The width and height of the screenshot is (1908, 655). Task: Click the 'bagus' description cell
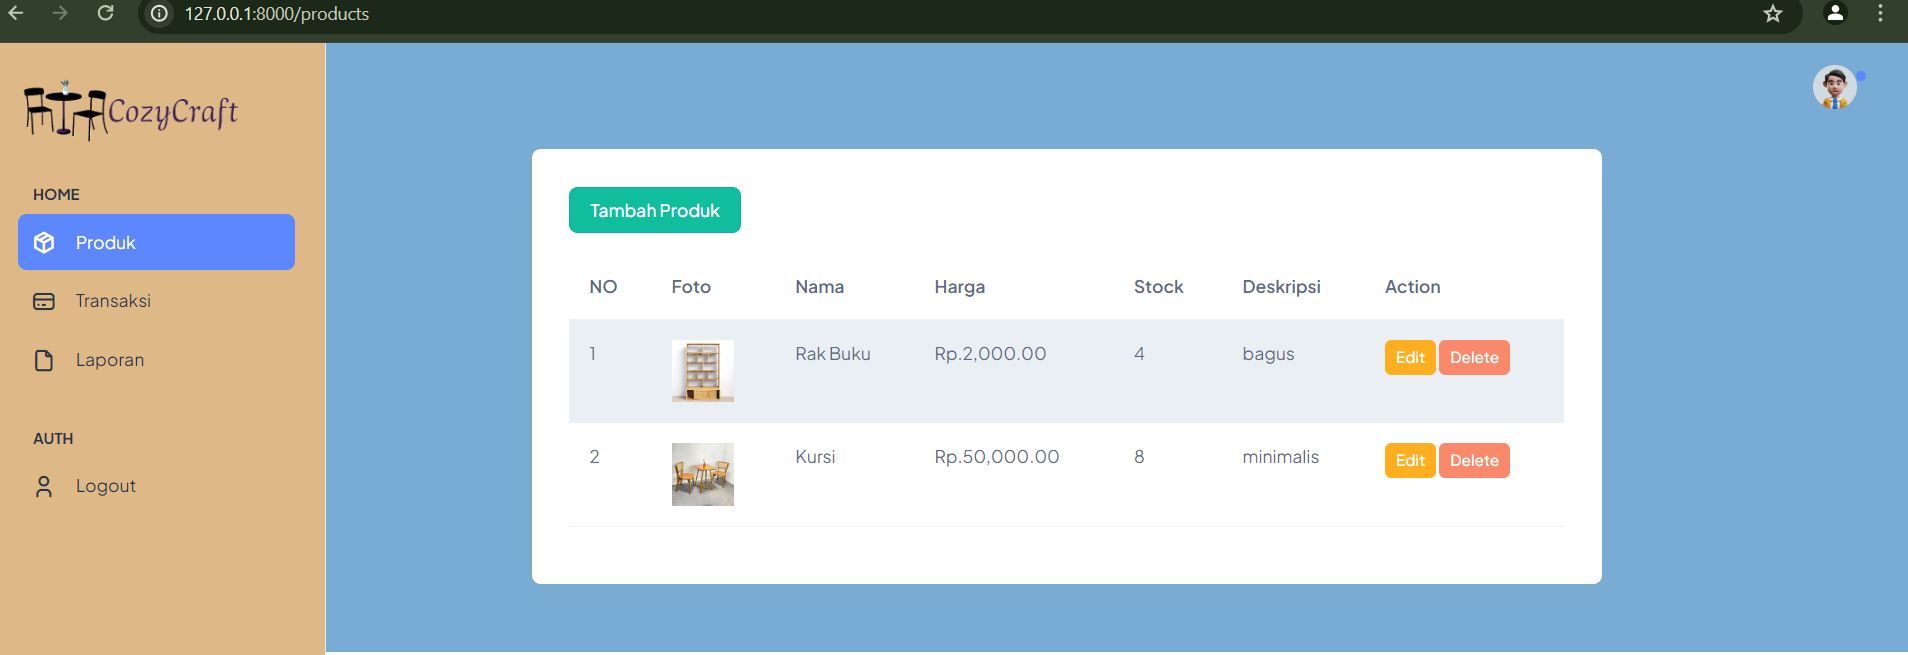1268,354
